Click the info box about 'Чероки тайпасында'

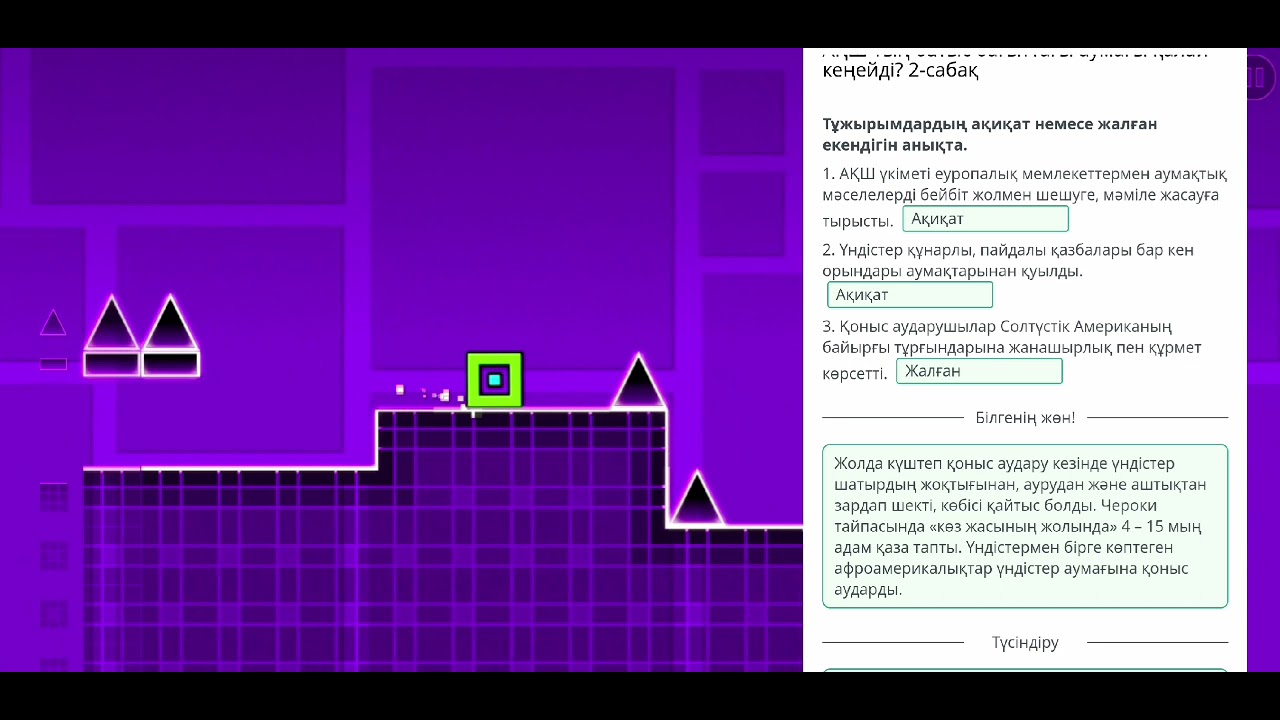1025,526
